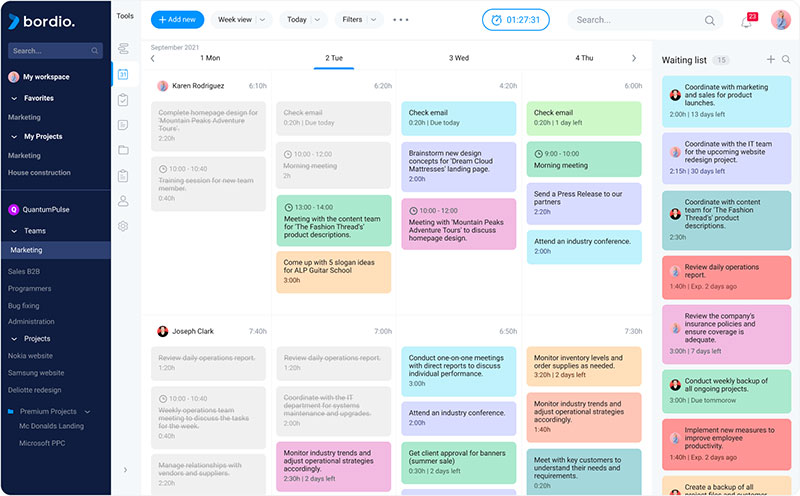The width and height of the screenshot is (800, 496).
Task: Open 'Send a Press Release' task card
Action: tap(584, 204)
